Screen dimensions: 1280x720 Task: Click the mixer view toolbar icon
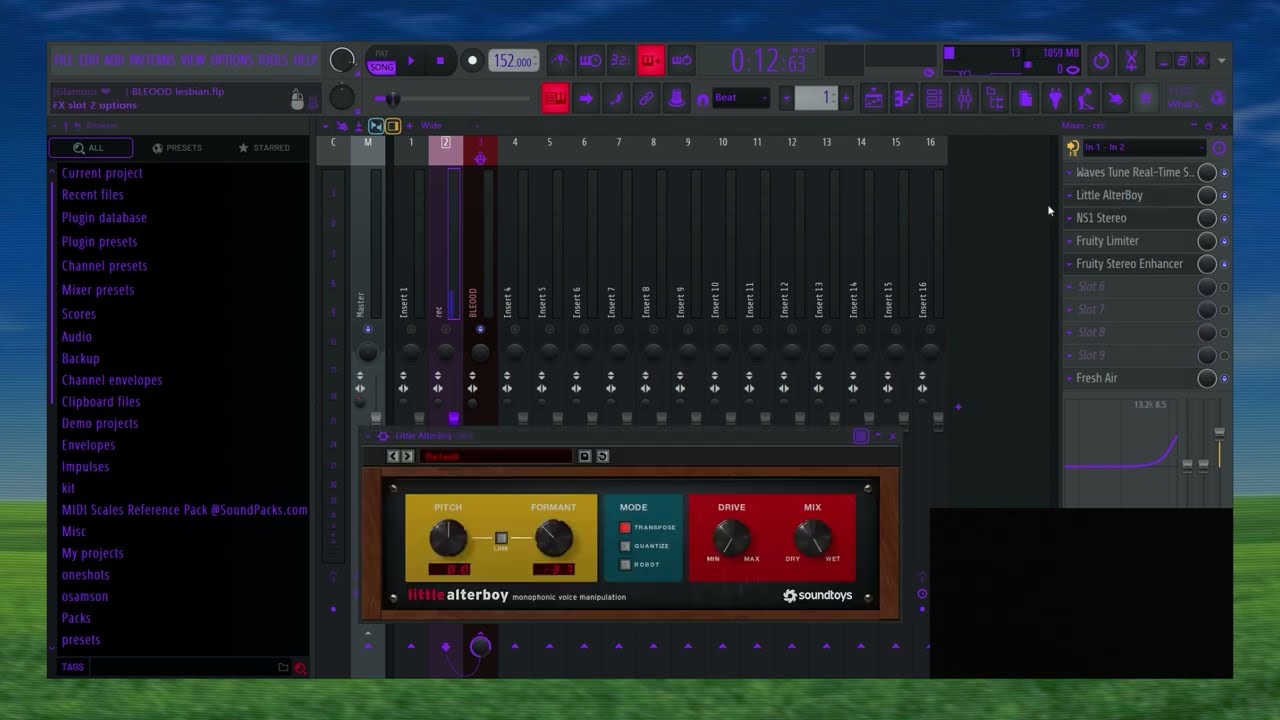pos(964,98)
